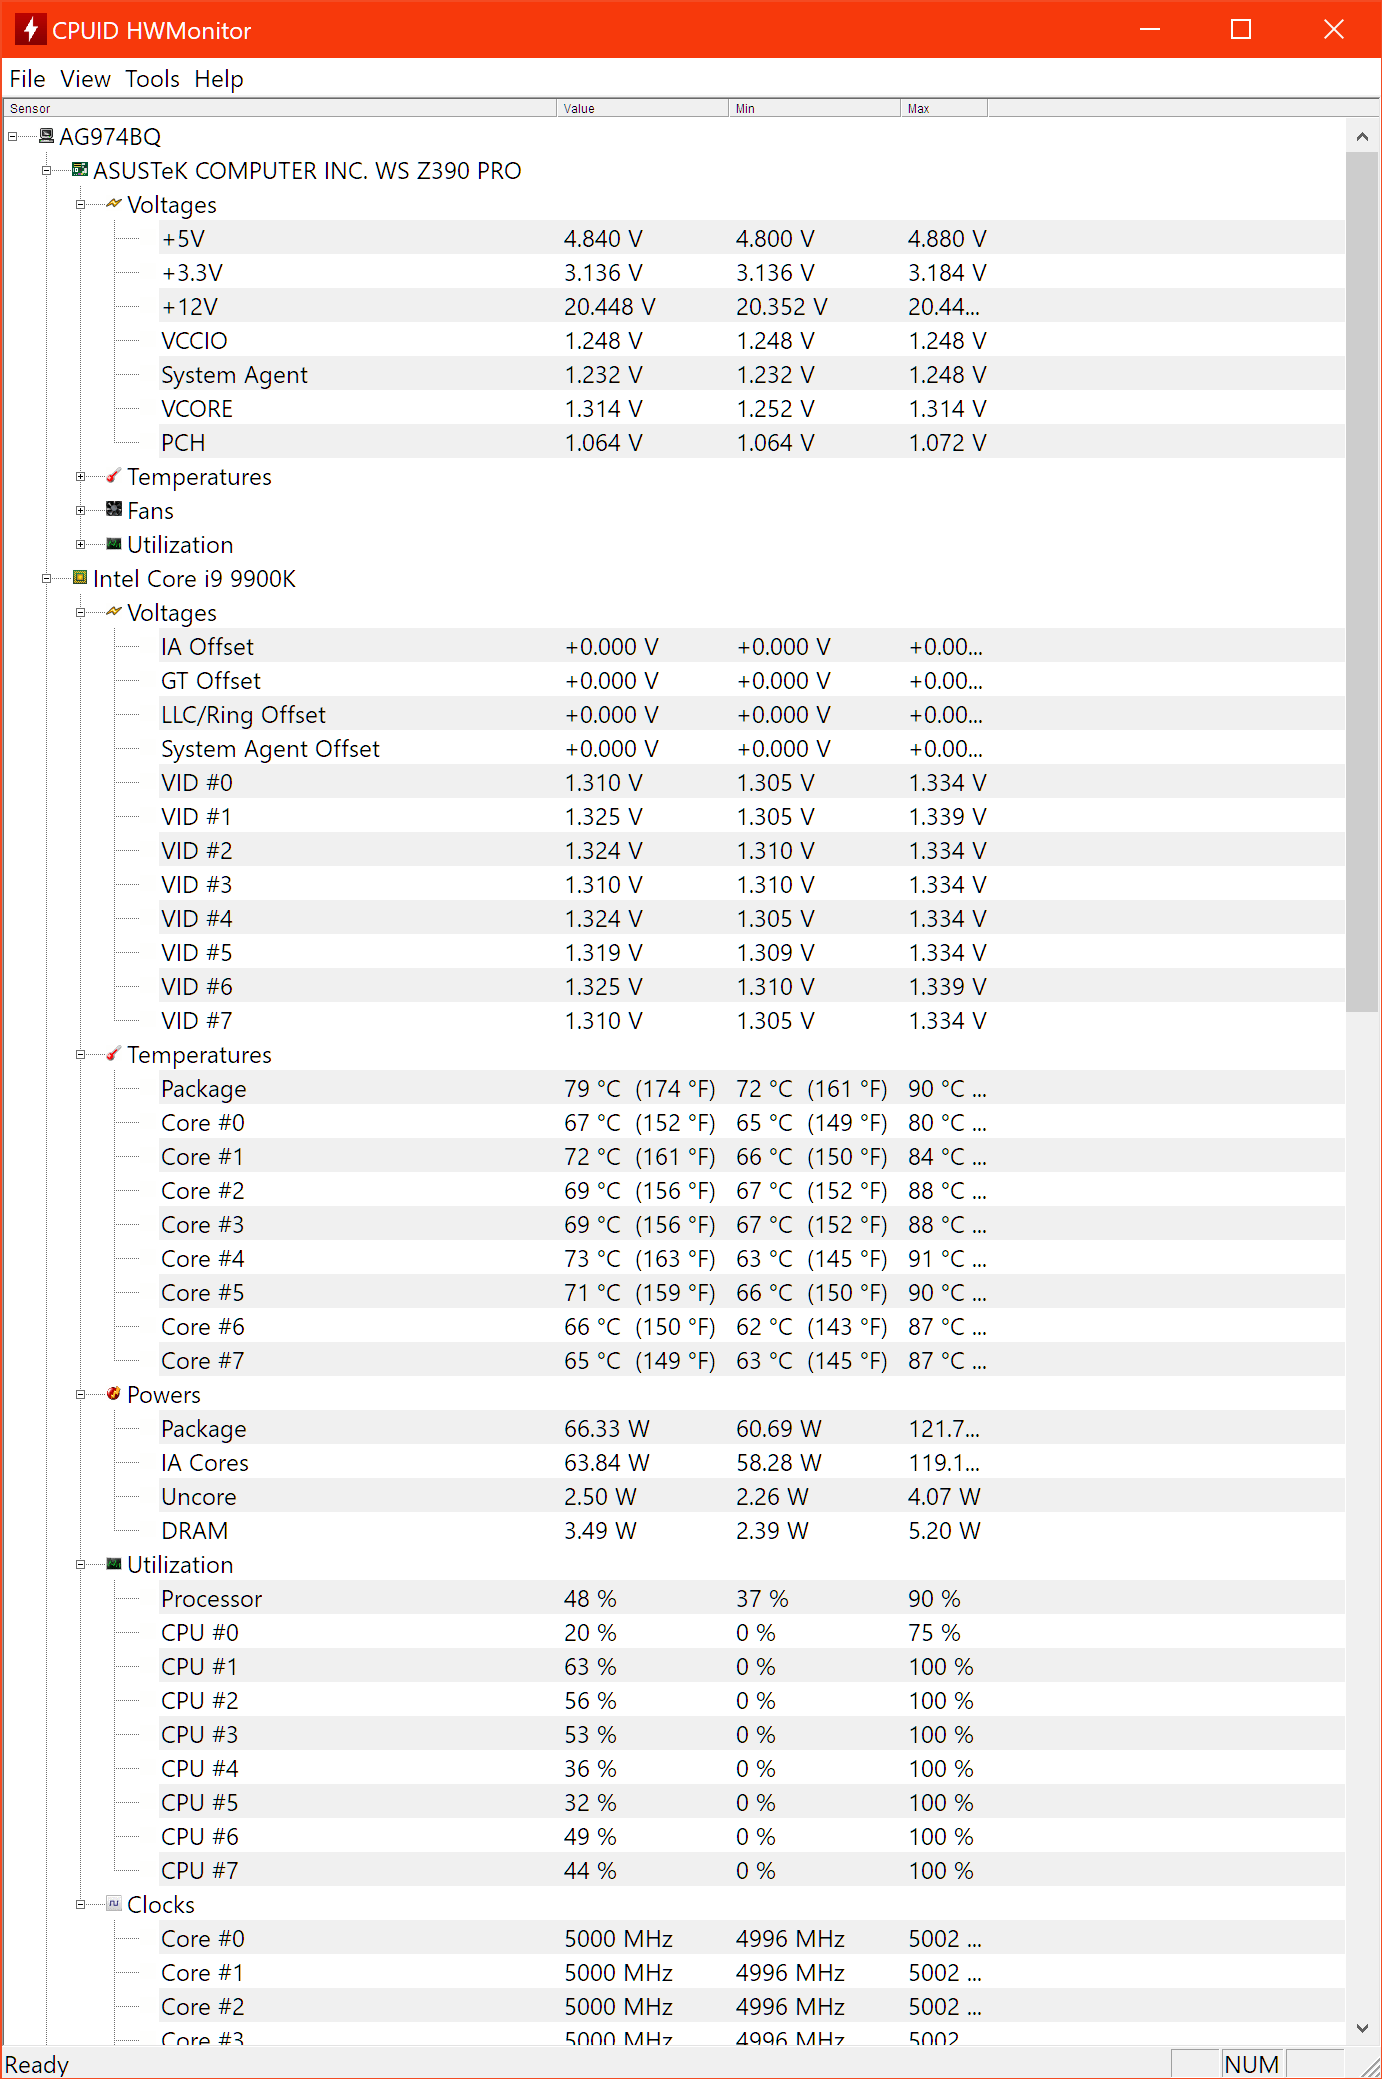1382x2079 pixels.
Task: Click the motherboard Temperatures thermometer icon
Action: pos(114,476)
